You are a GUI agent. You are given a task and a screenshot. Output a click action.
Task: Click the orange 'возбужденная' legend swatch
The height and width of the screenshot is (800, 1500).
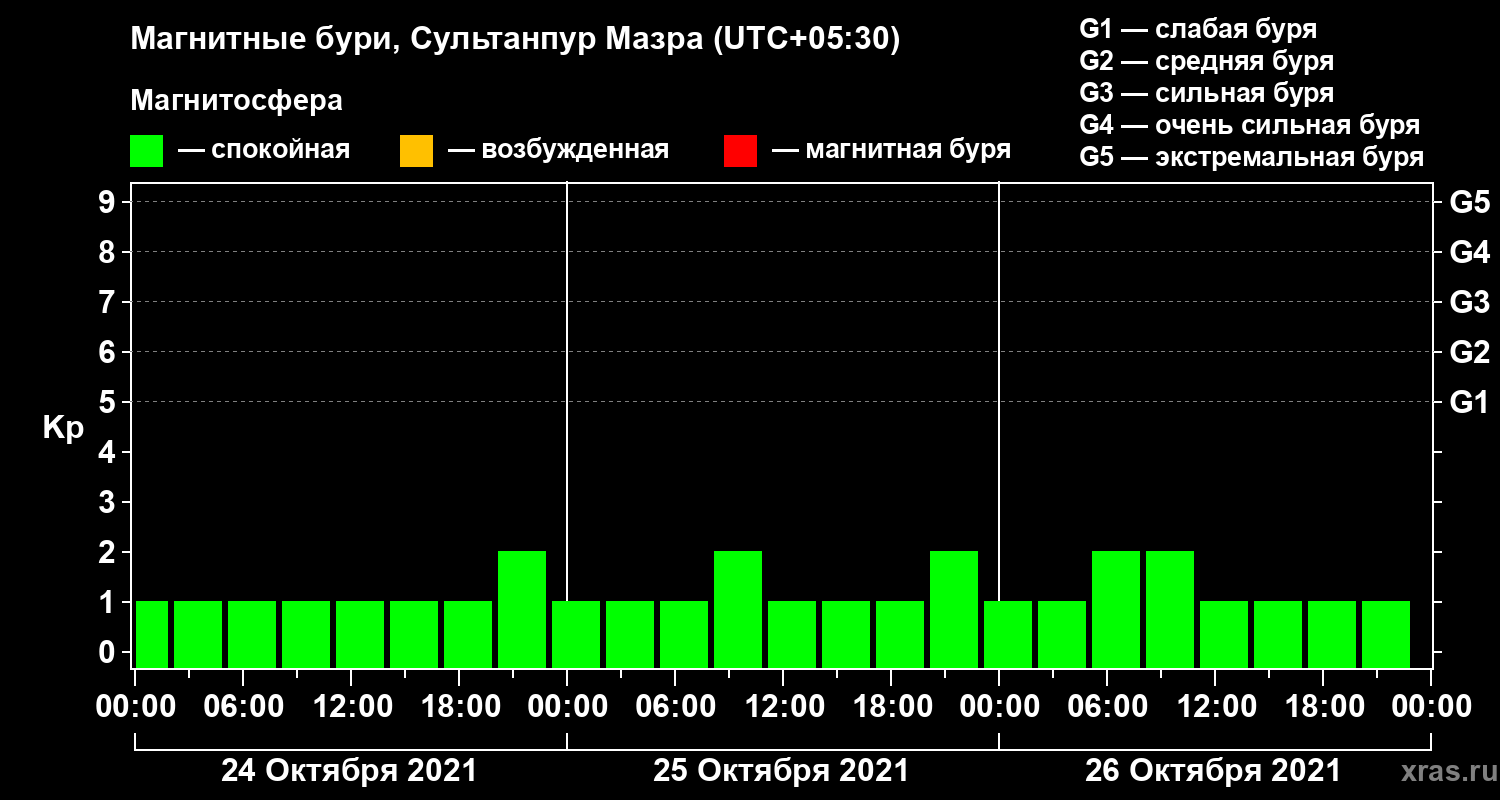coord(416,151)
